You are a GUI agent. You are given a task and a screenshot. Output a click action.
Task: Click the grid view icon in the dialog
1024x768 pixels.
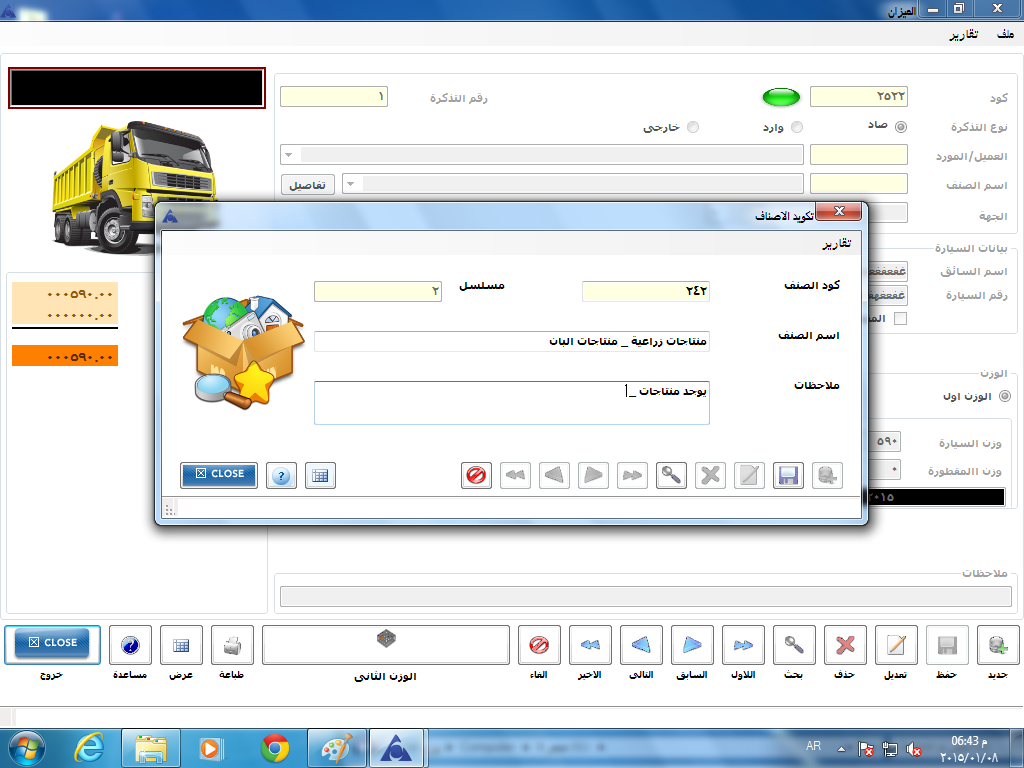320,475
